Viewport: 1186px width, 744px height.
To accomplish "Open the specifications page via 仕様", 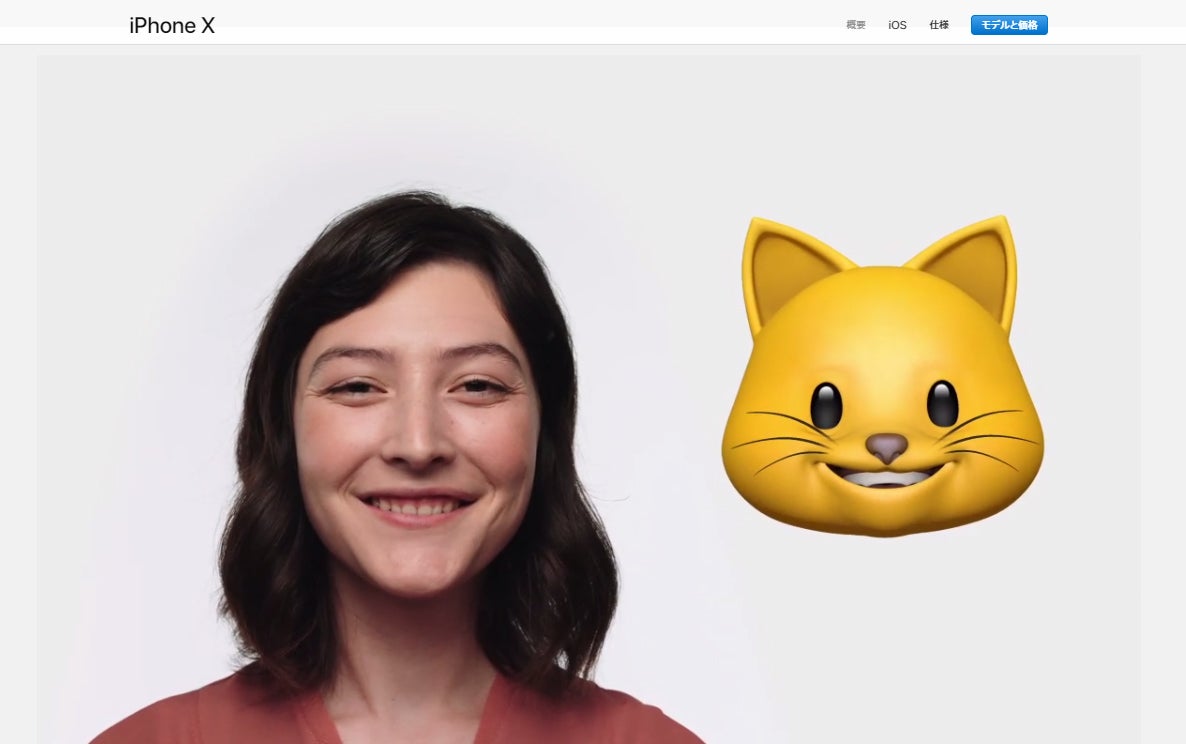I will click(x=940, y=25).
